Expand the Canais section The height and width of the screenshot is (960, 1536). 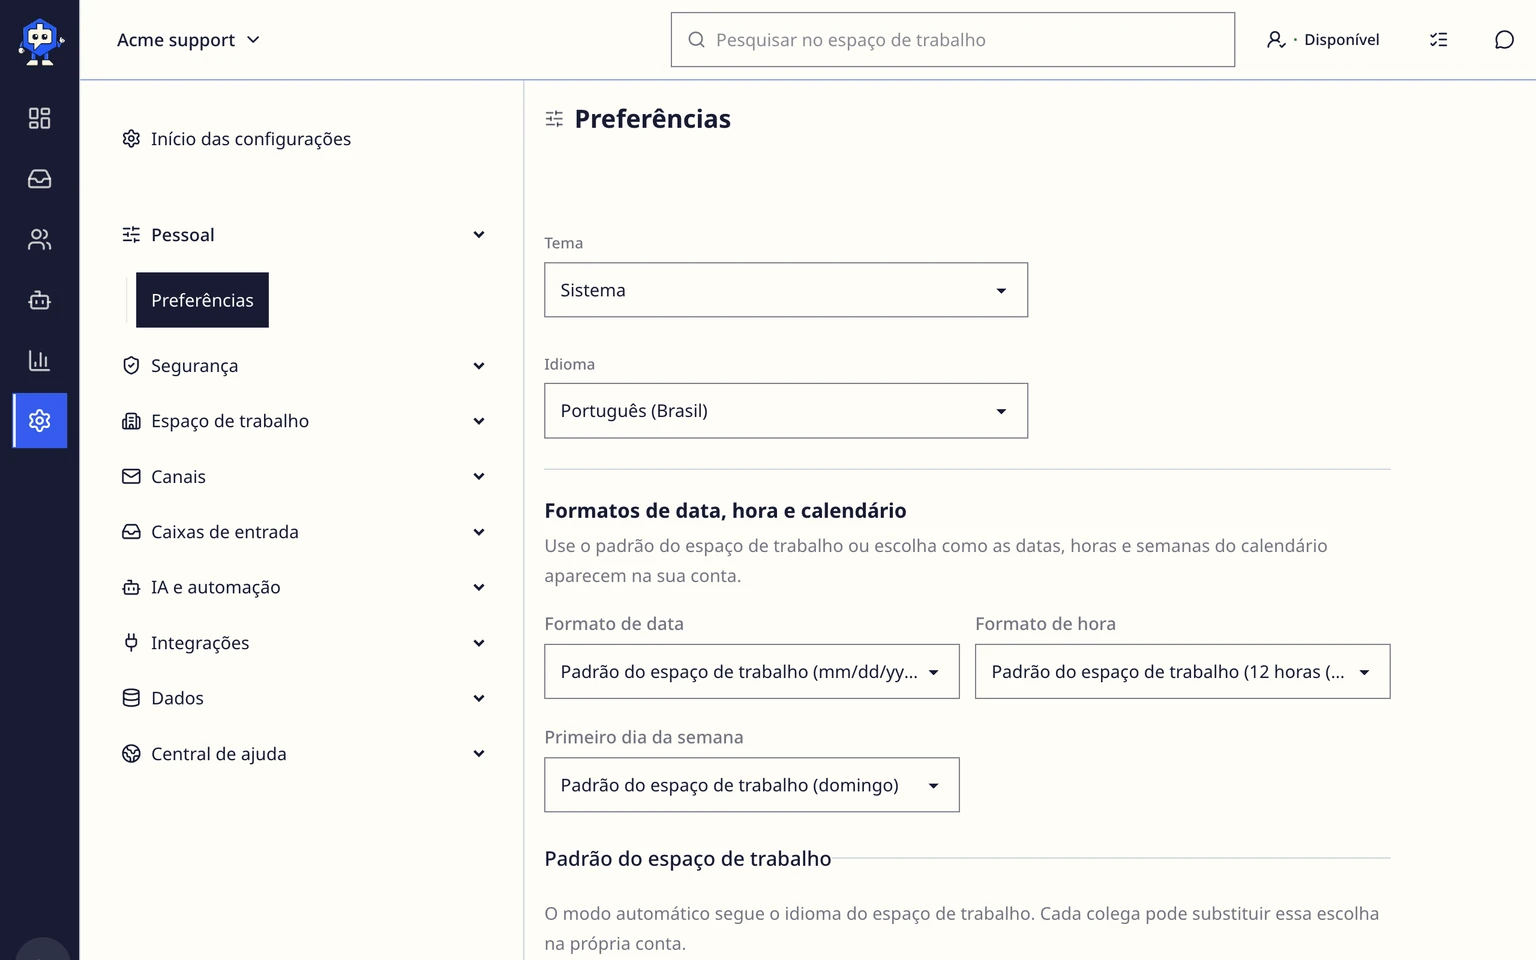(x=303, y=477)
